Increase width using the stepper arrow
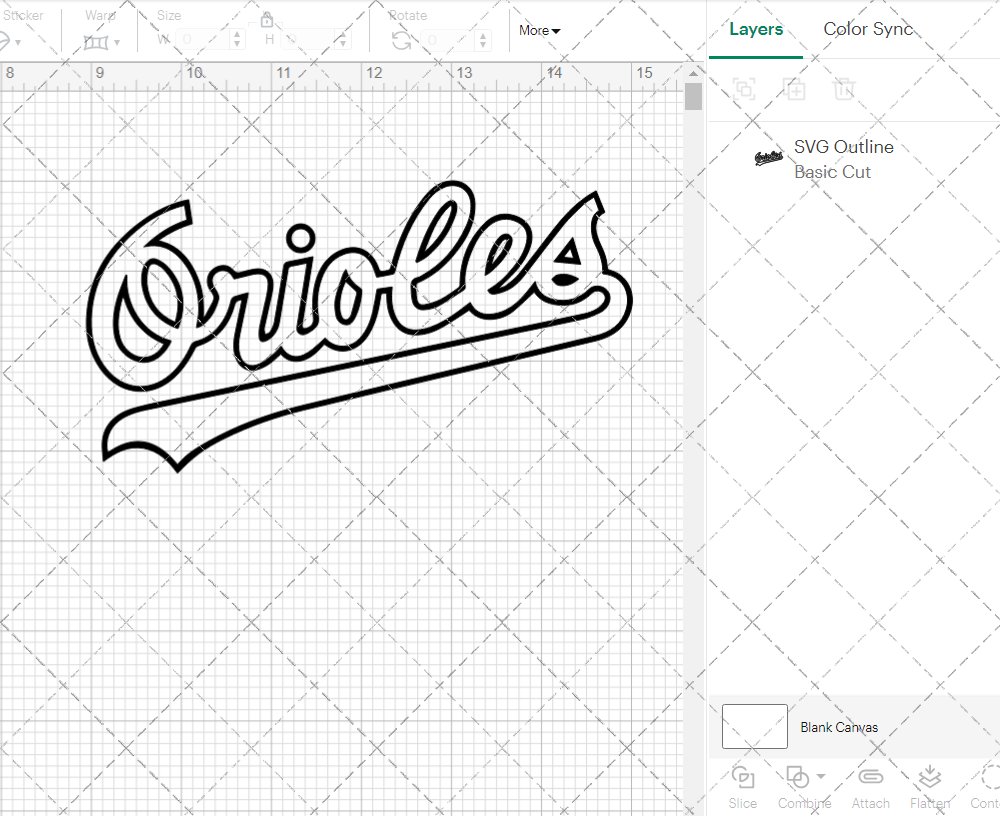Screen dimensions: 1000x816 [236, 35]
